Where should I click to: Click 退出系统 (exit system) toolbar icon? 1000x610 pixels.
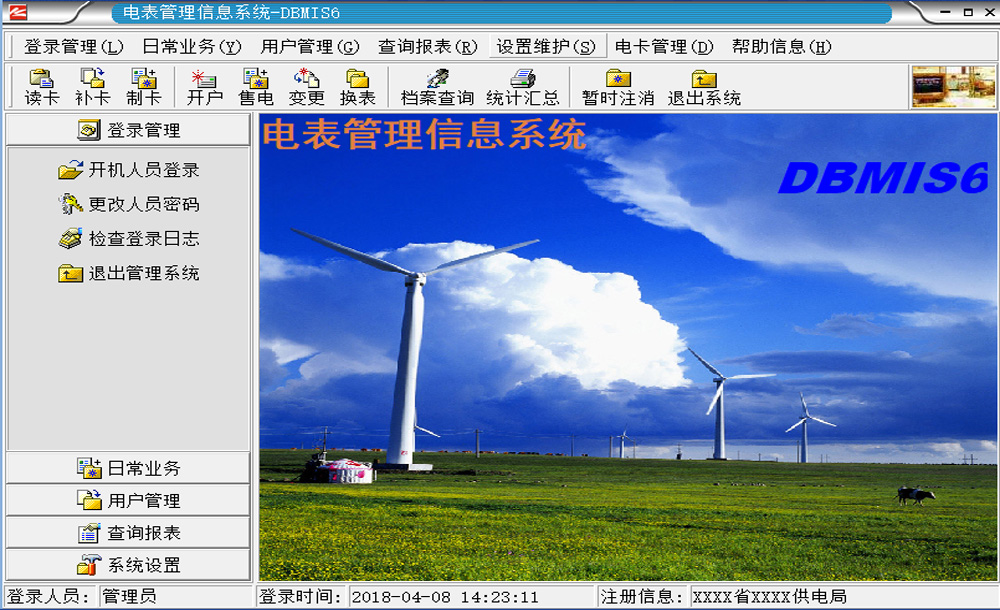(x=704, y=86)
